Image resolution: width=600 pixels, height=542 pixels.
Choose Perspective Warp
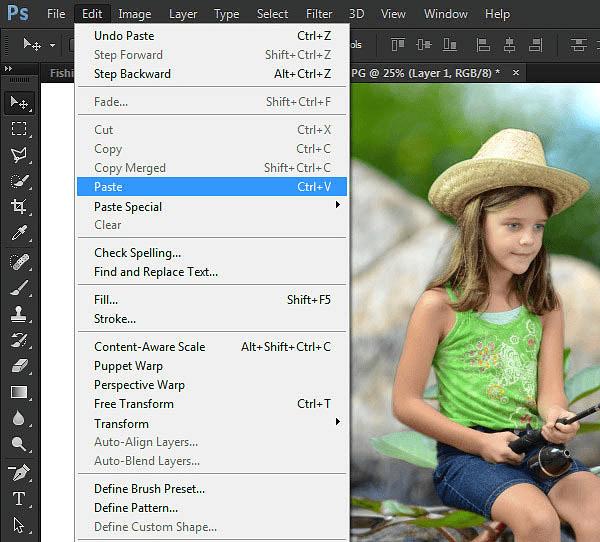[x=212, y=385]
